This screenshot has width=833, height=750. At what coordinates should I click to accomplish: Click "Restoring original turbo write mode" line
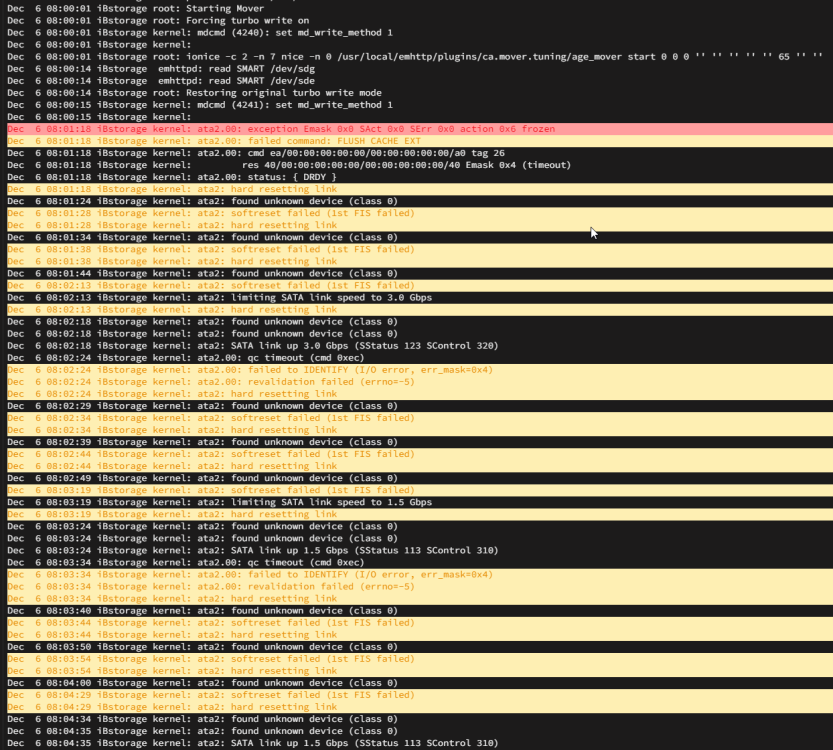tap(420, 93)
